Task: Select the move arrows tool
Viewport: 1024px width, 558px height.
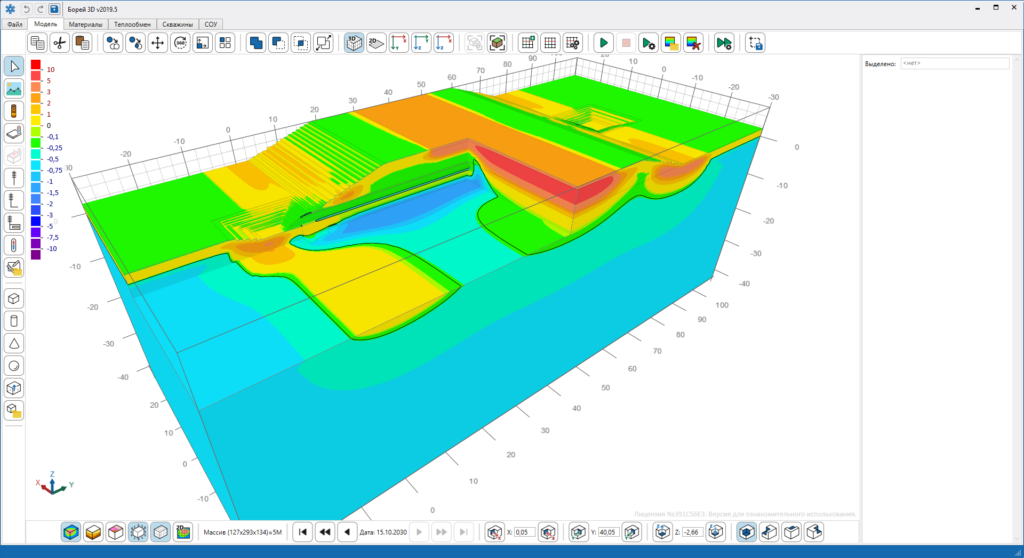Action: click(157, 43)
